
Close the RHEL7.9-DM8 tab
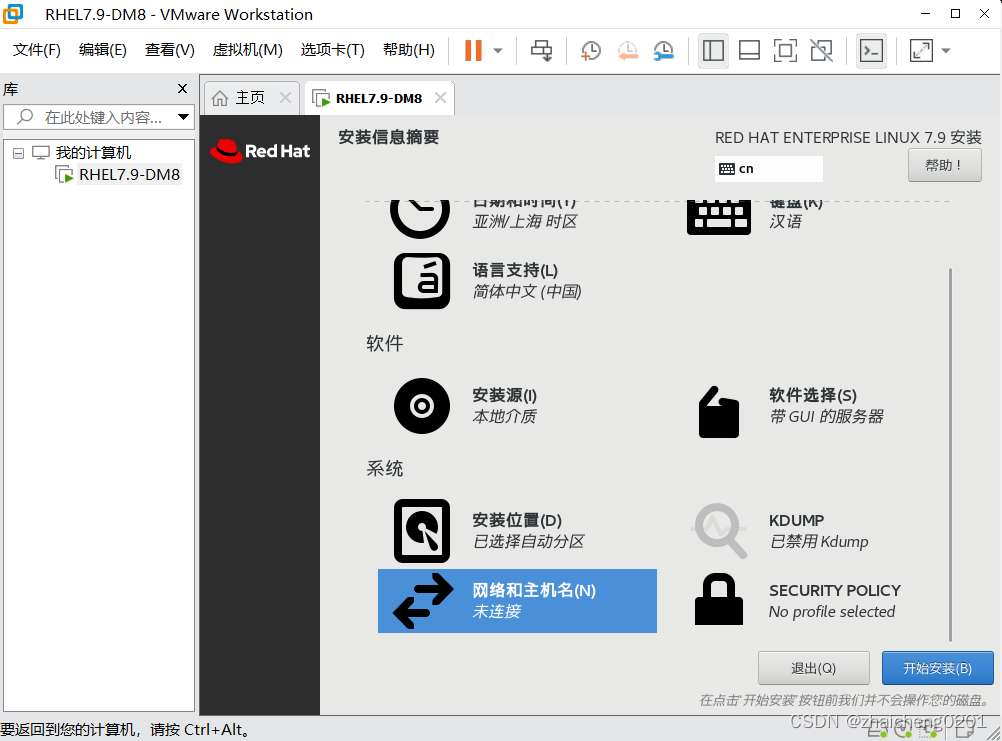(x=440, y=98)
